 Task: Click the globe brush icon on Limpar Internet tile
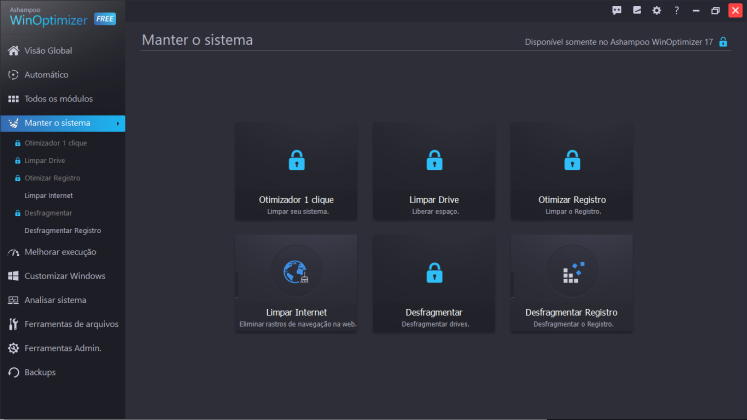click(296, 272)
